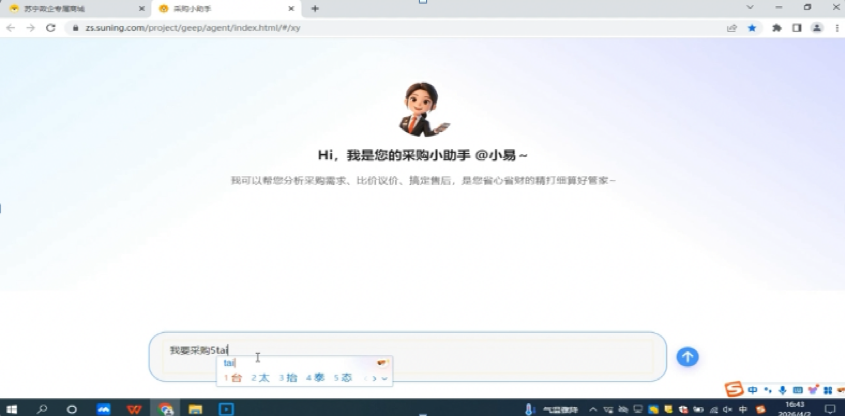
Task: Open Sogou toolbox grid icon
Action: pos(827,390)
